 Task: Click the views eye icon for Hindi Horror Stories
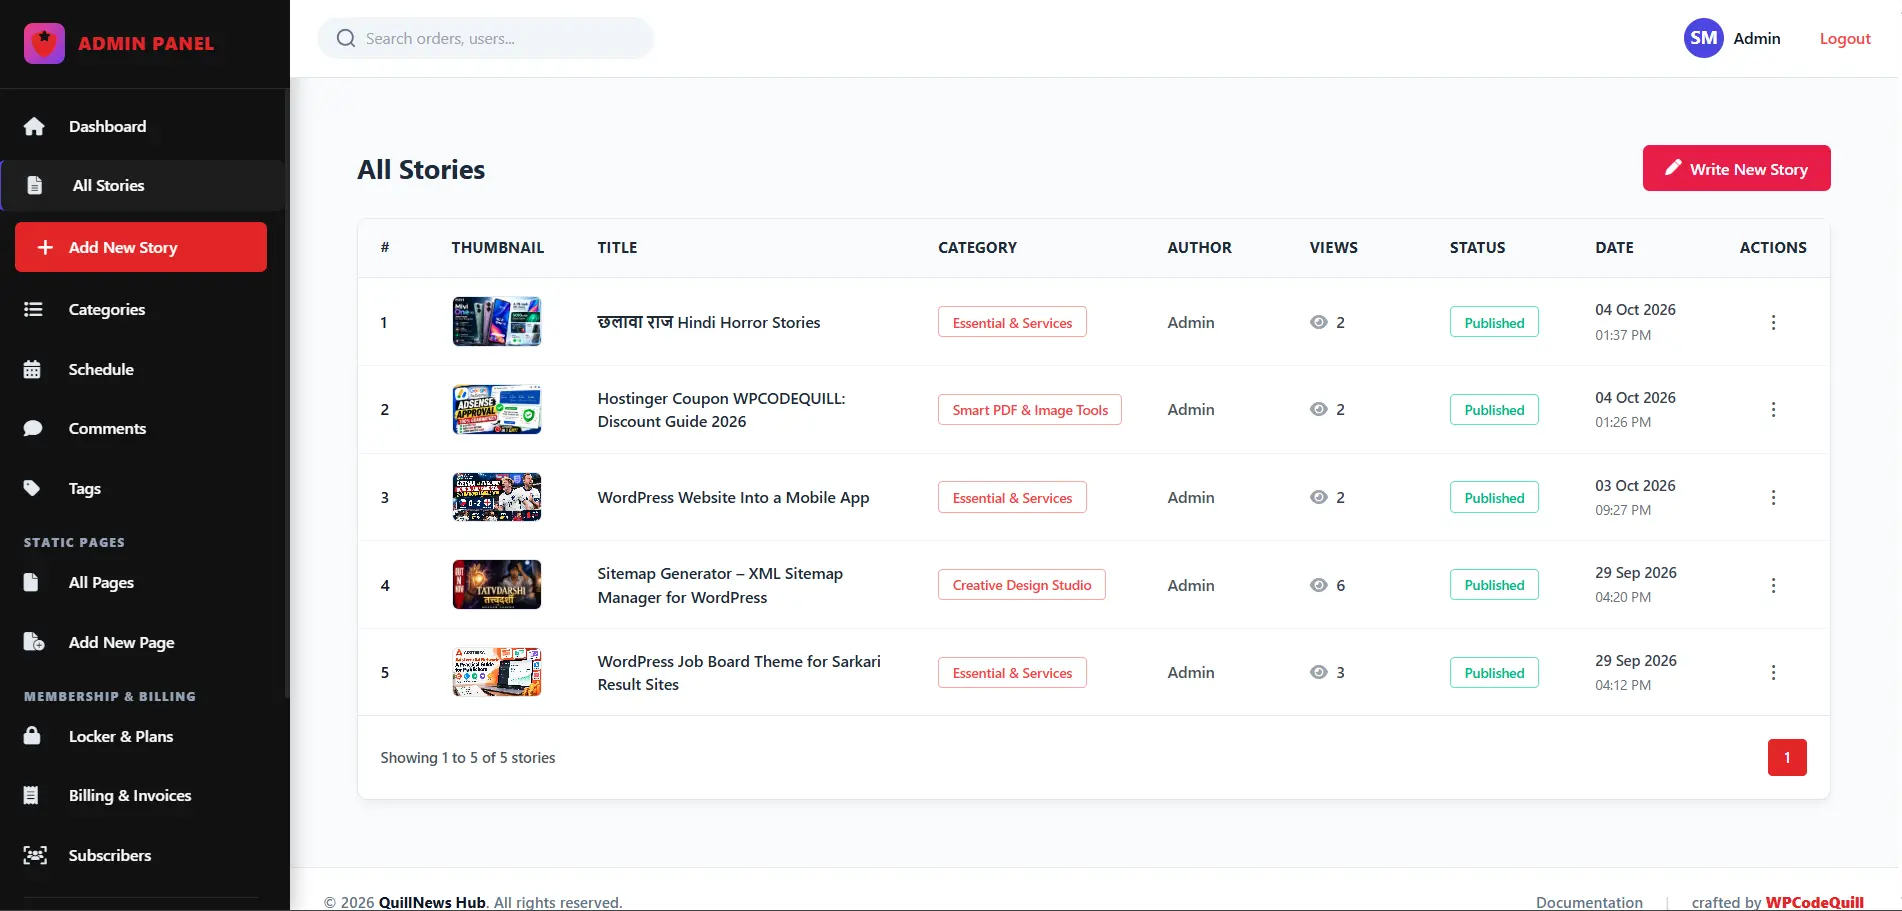(x=1319, y=322)
